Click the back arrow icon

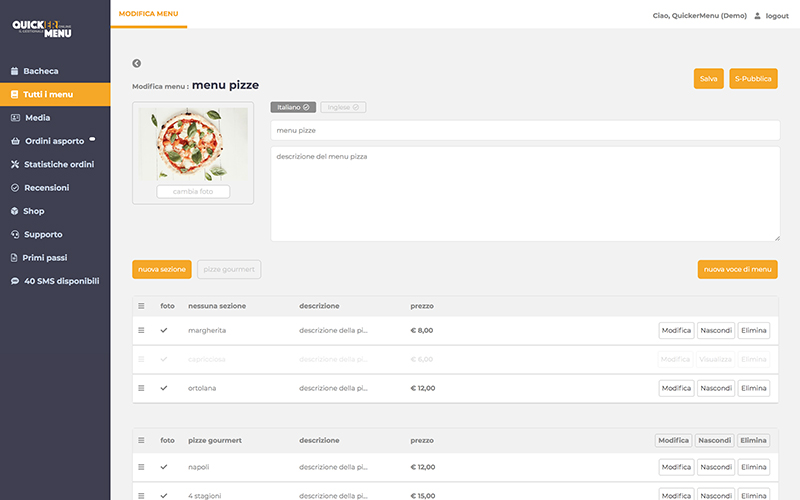(137, 63)
